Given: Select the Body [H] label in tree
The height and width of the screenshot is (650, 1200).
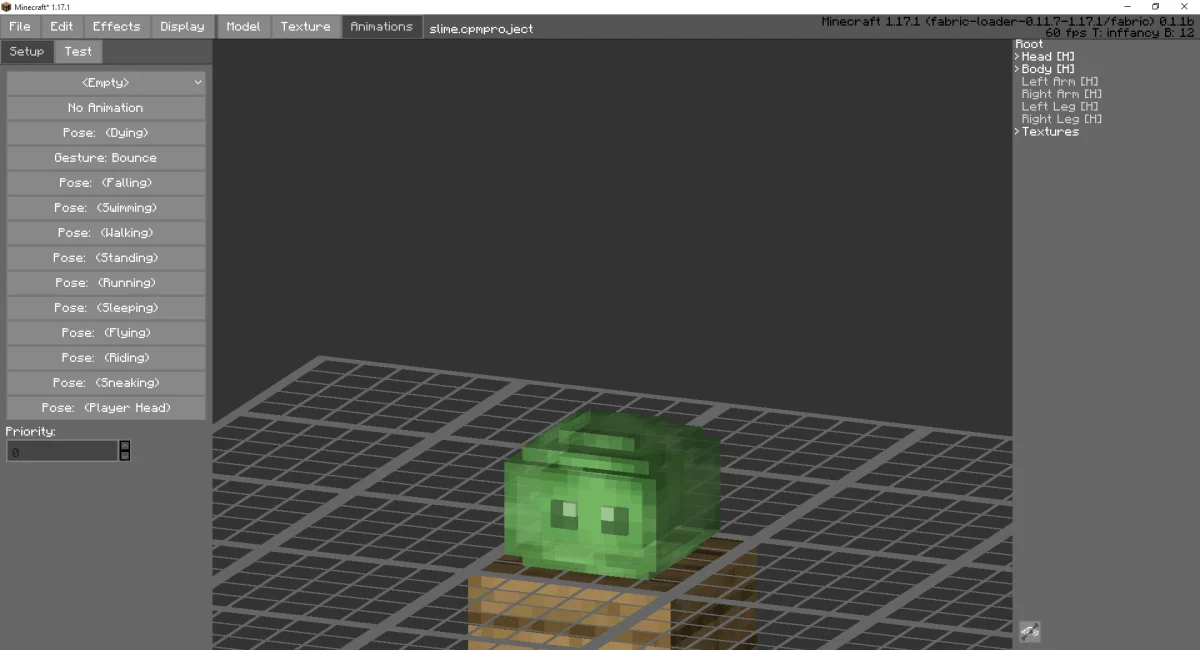Looking at the screenshot, I should 1048,69.
